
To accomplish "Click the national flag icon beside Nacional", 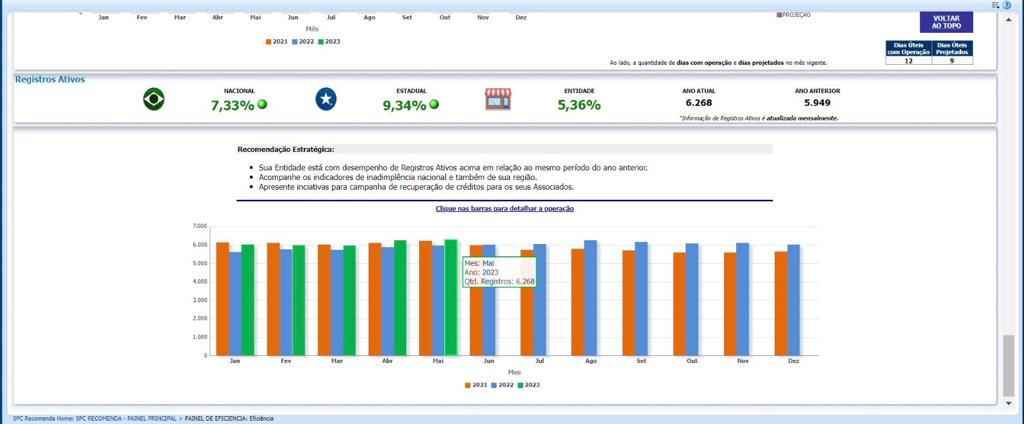I will click(154, 99).
